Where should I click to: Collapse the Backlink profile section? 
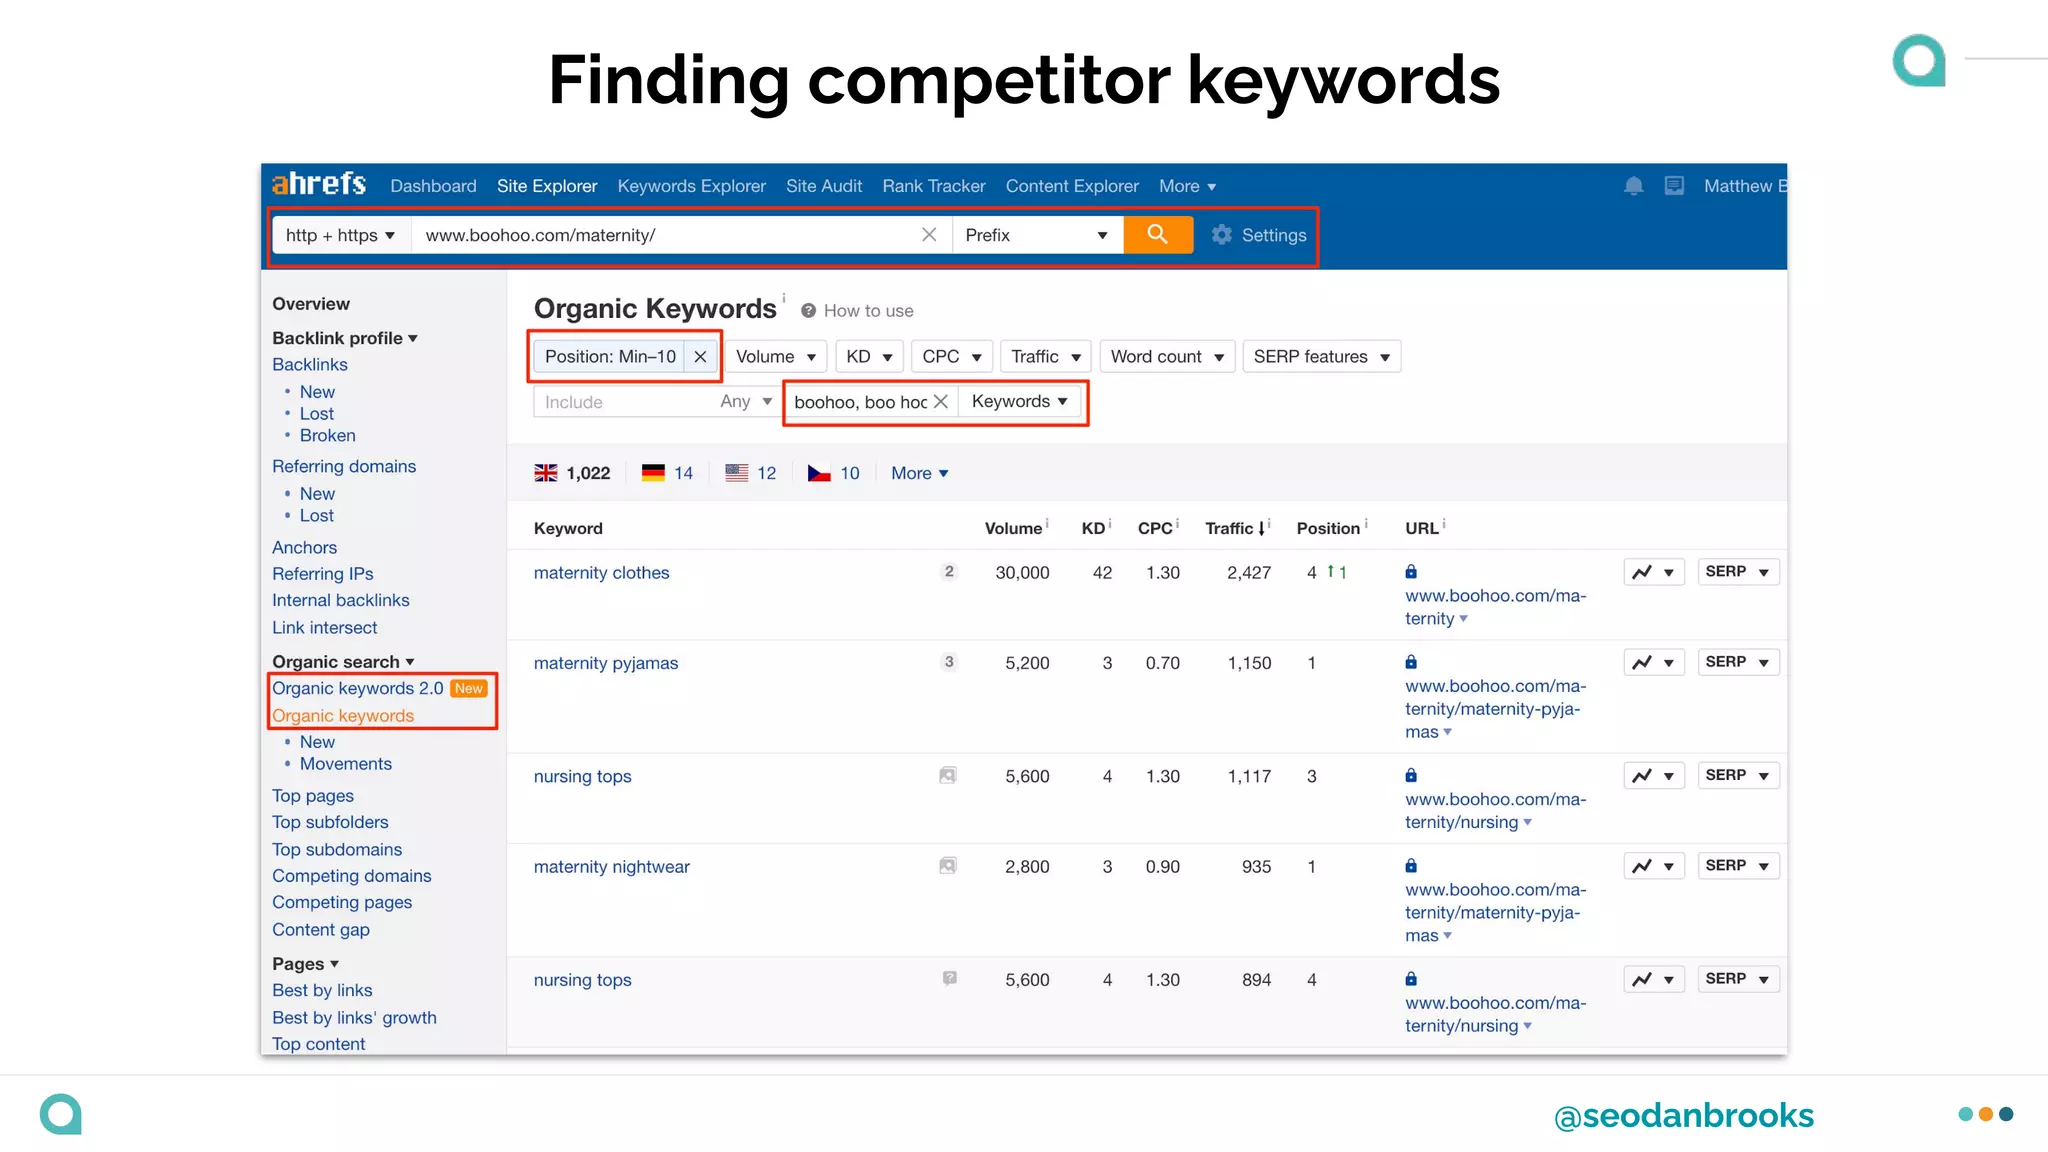click(345, 338)
